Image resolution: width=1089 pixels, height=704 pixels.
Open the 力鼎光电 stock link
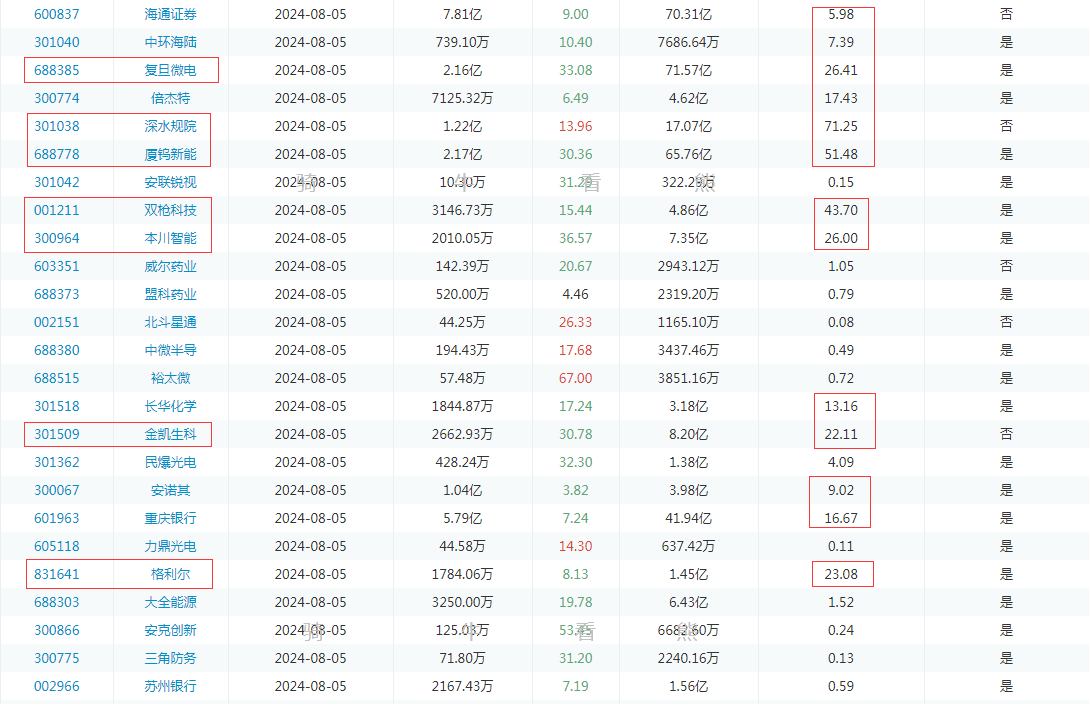coord(170,546)
